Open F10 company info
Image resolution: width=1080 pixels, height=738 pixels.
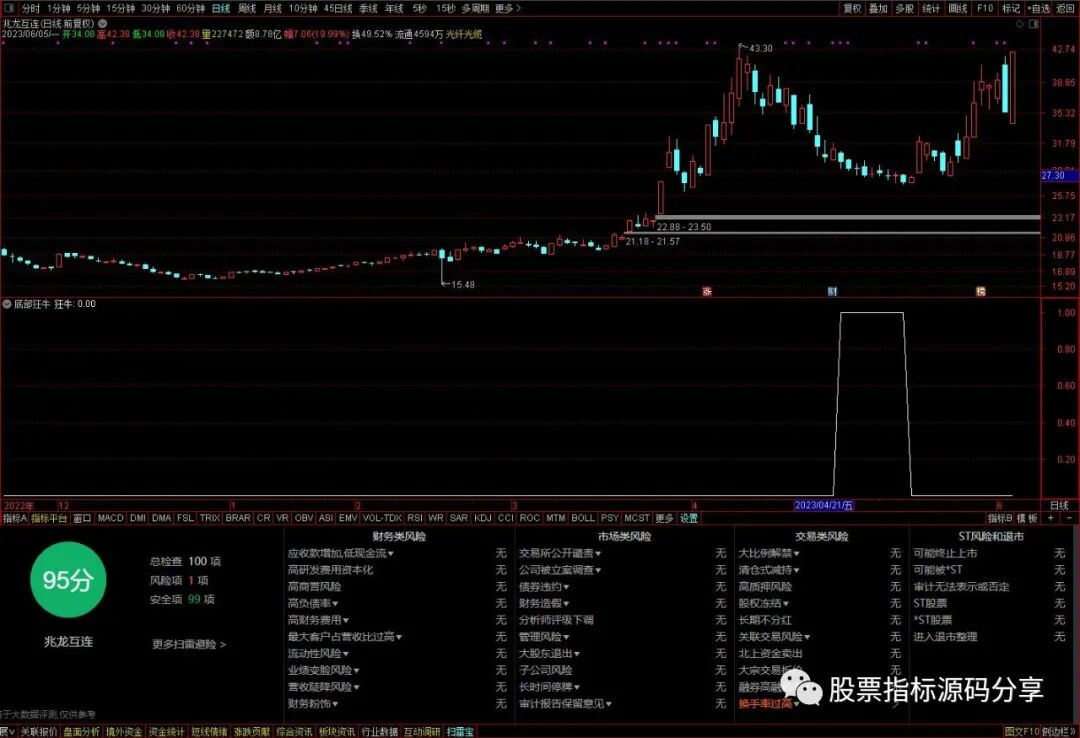(x=985, y=8)
